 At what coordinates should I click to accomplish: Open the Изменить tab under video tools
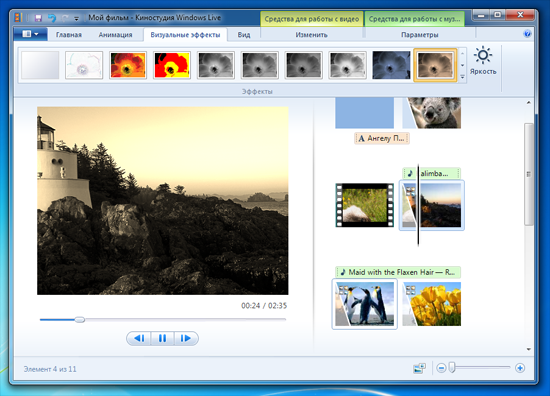tap(311, 35)
